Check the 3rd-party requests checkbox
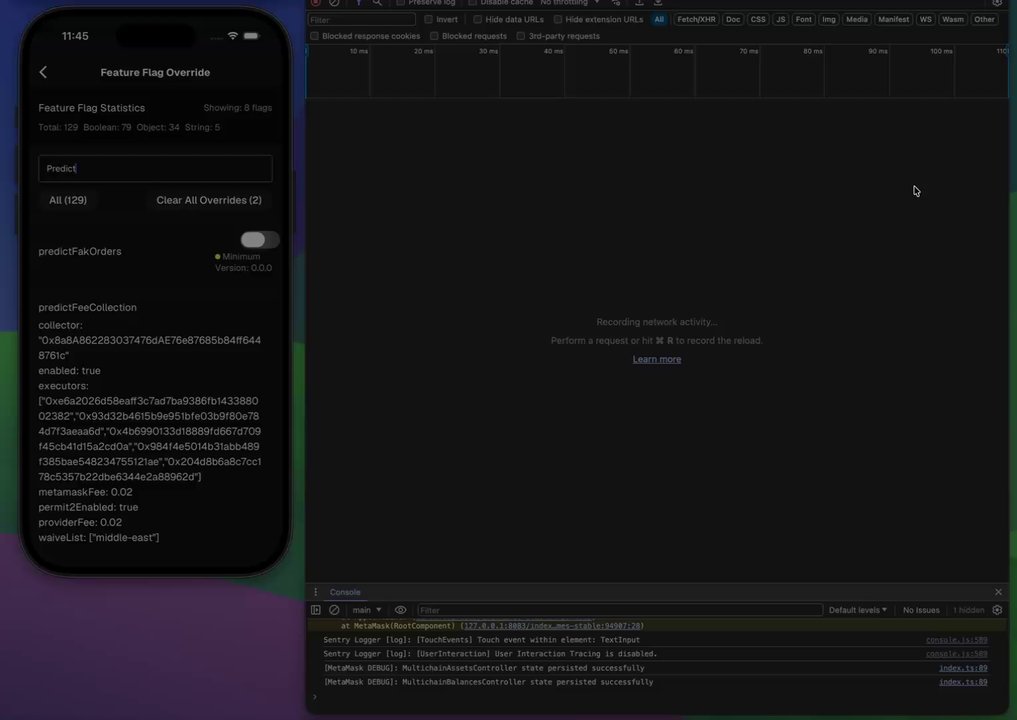The image size is (1017, 720). click(x=521, y=36)
